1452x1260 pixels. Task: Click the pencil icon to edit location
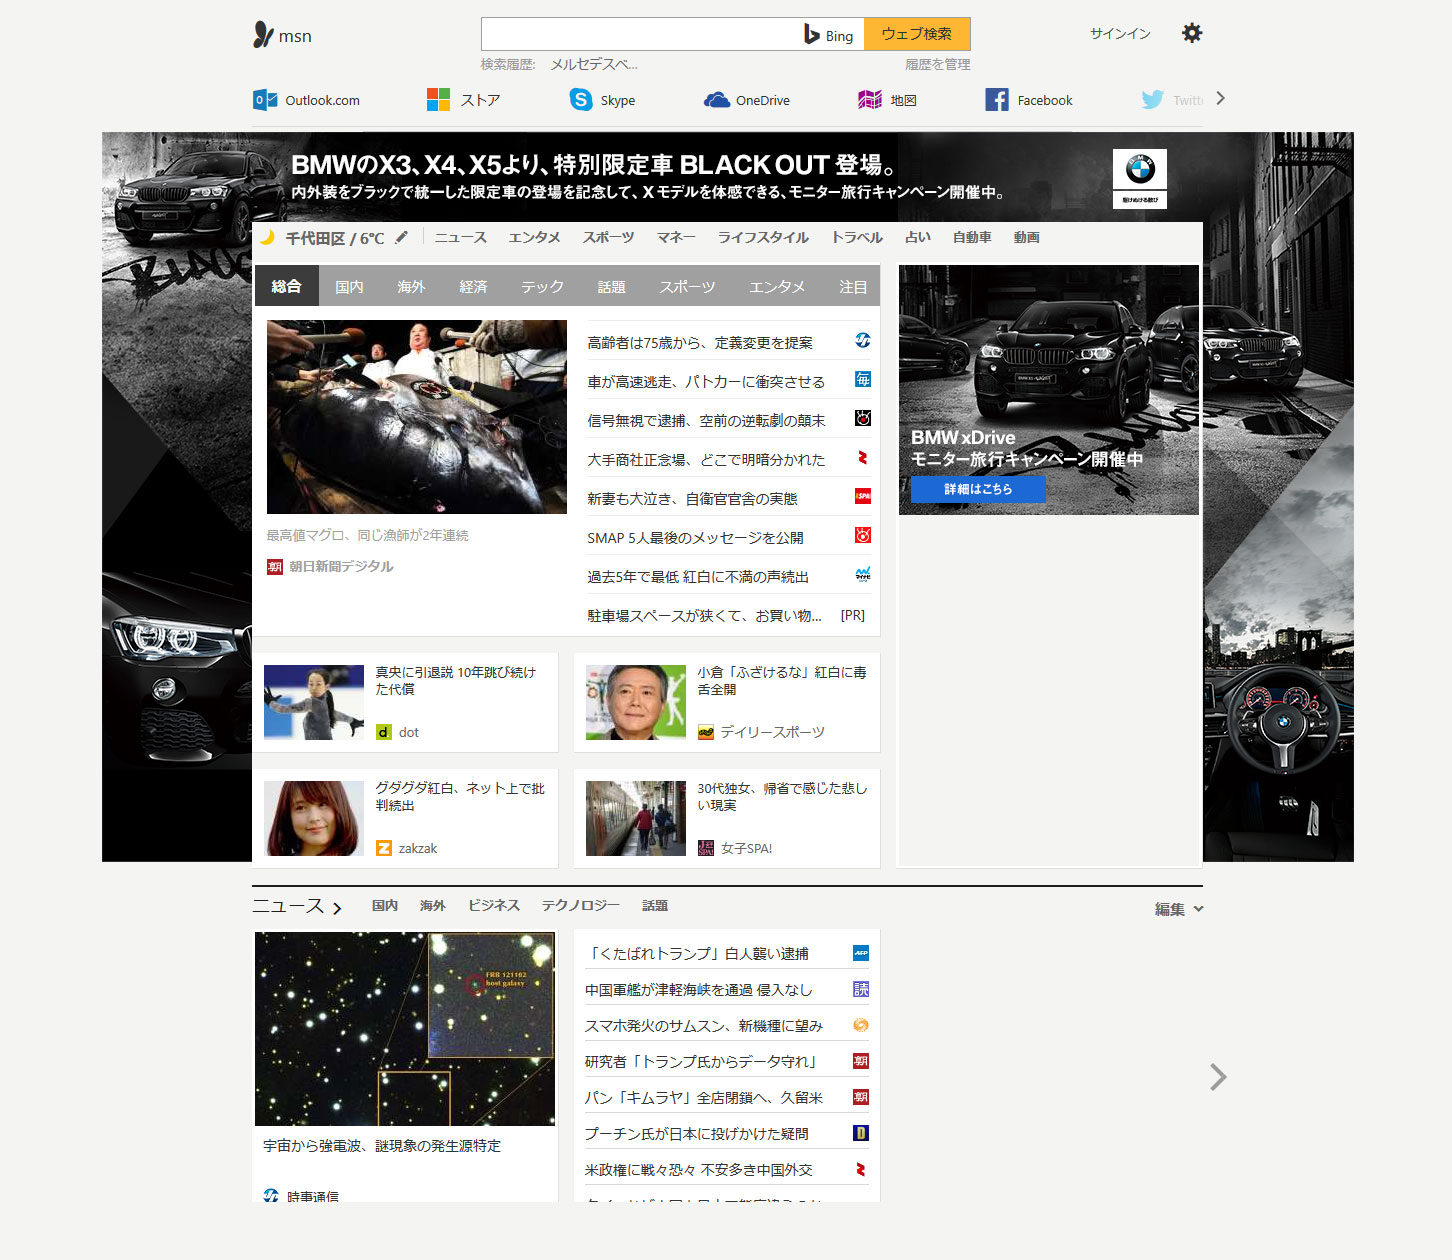pos(402,238)
